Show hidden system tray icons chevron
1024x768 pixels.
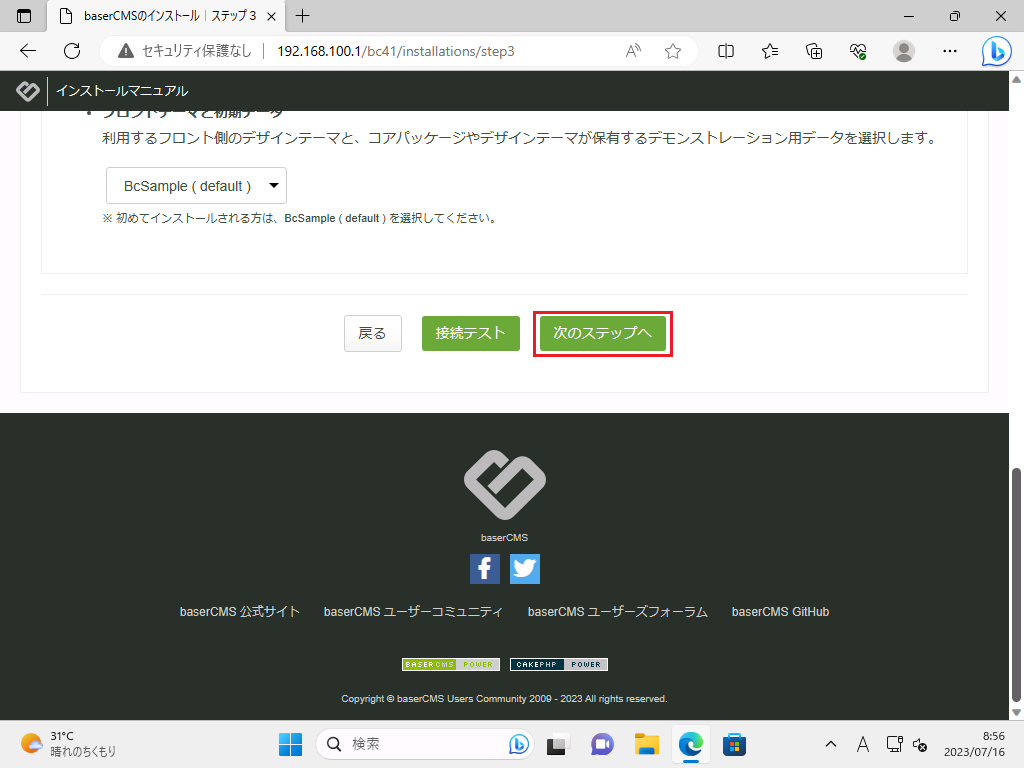[830, 744]
